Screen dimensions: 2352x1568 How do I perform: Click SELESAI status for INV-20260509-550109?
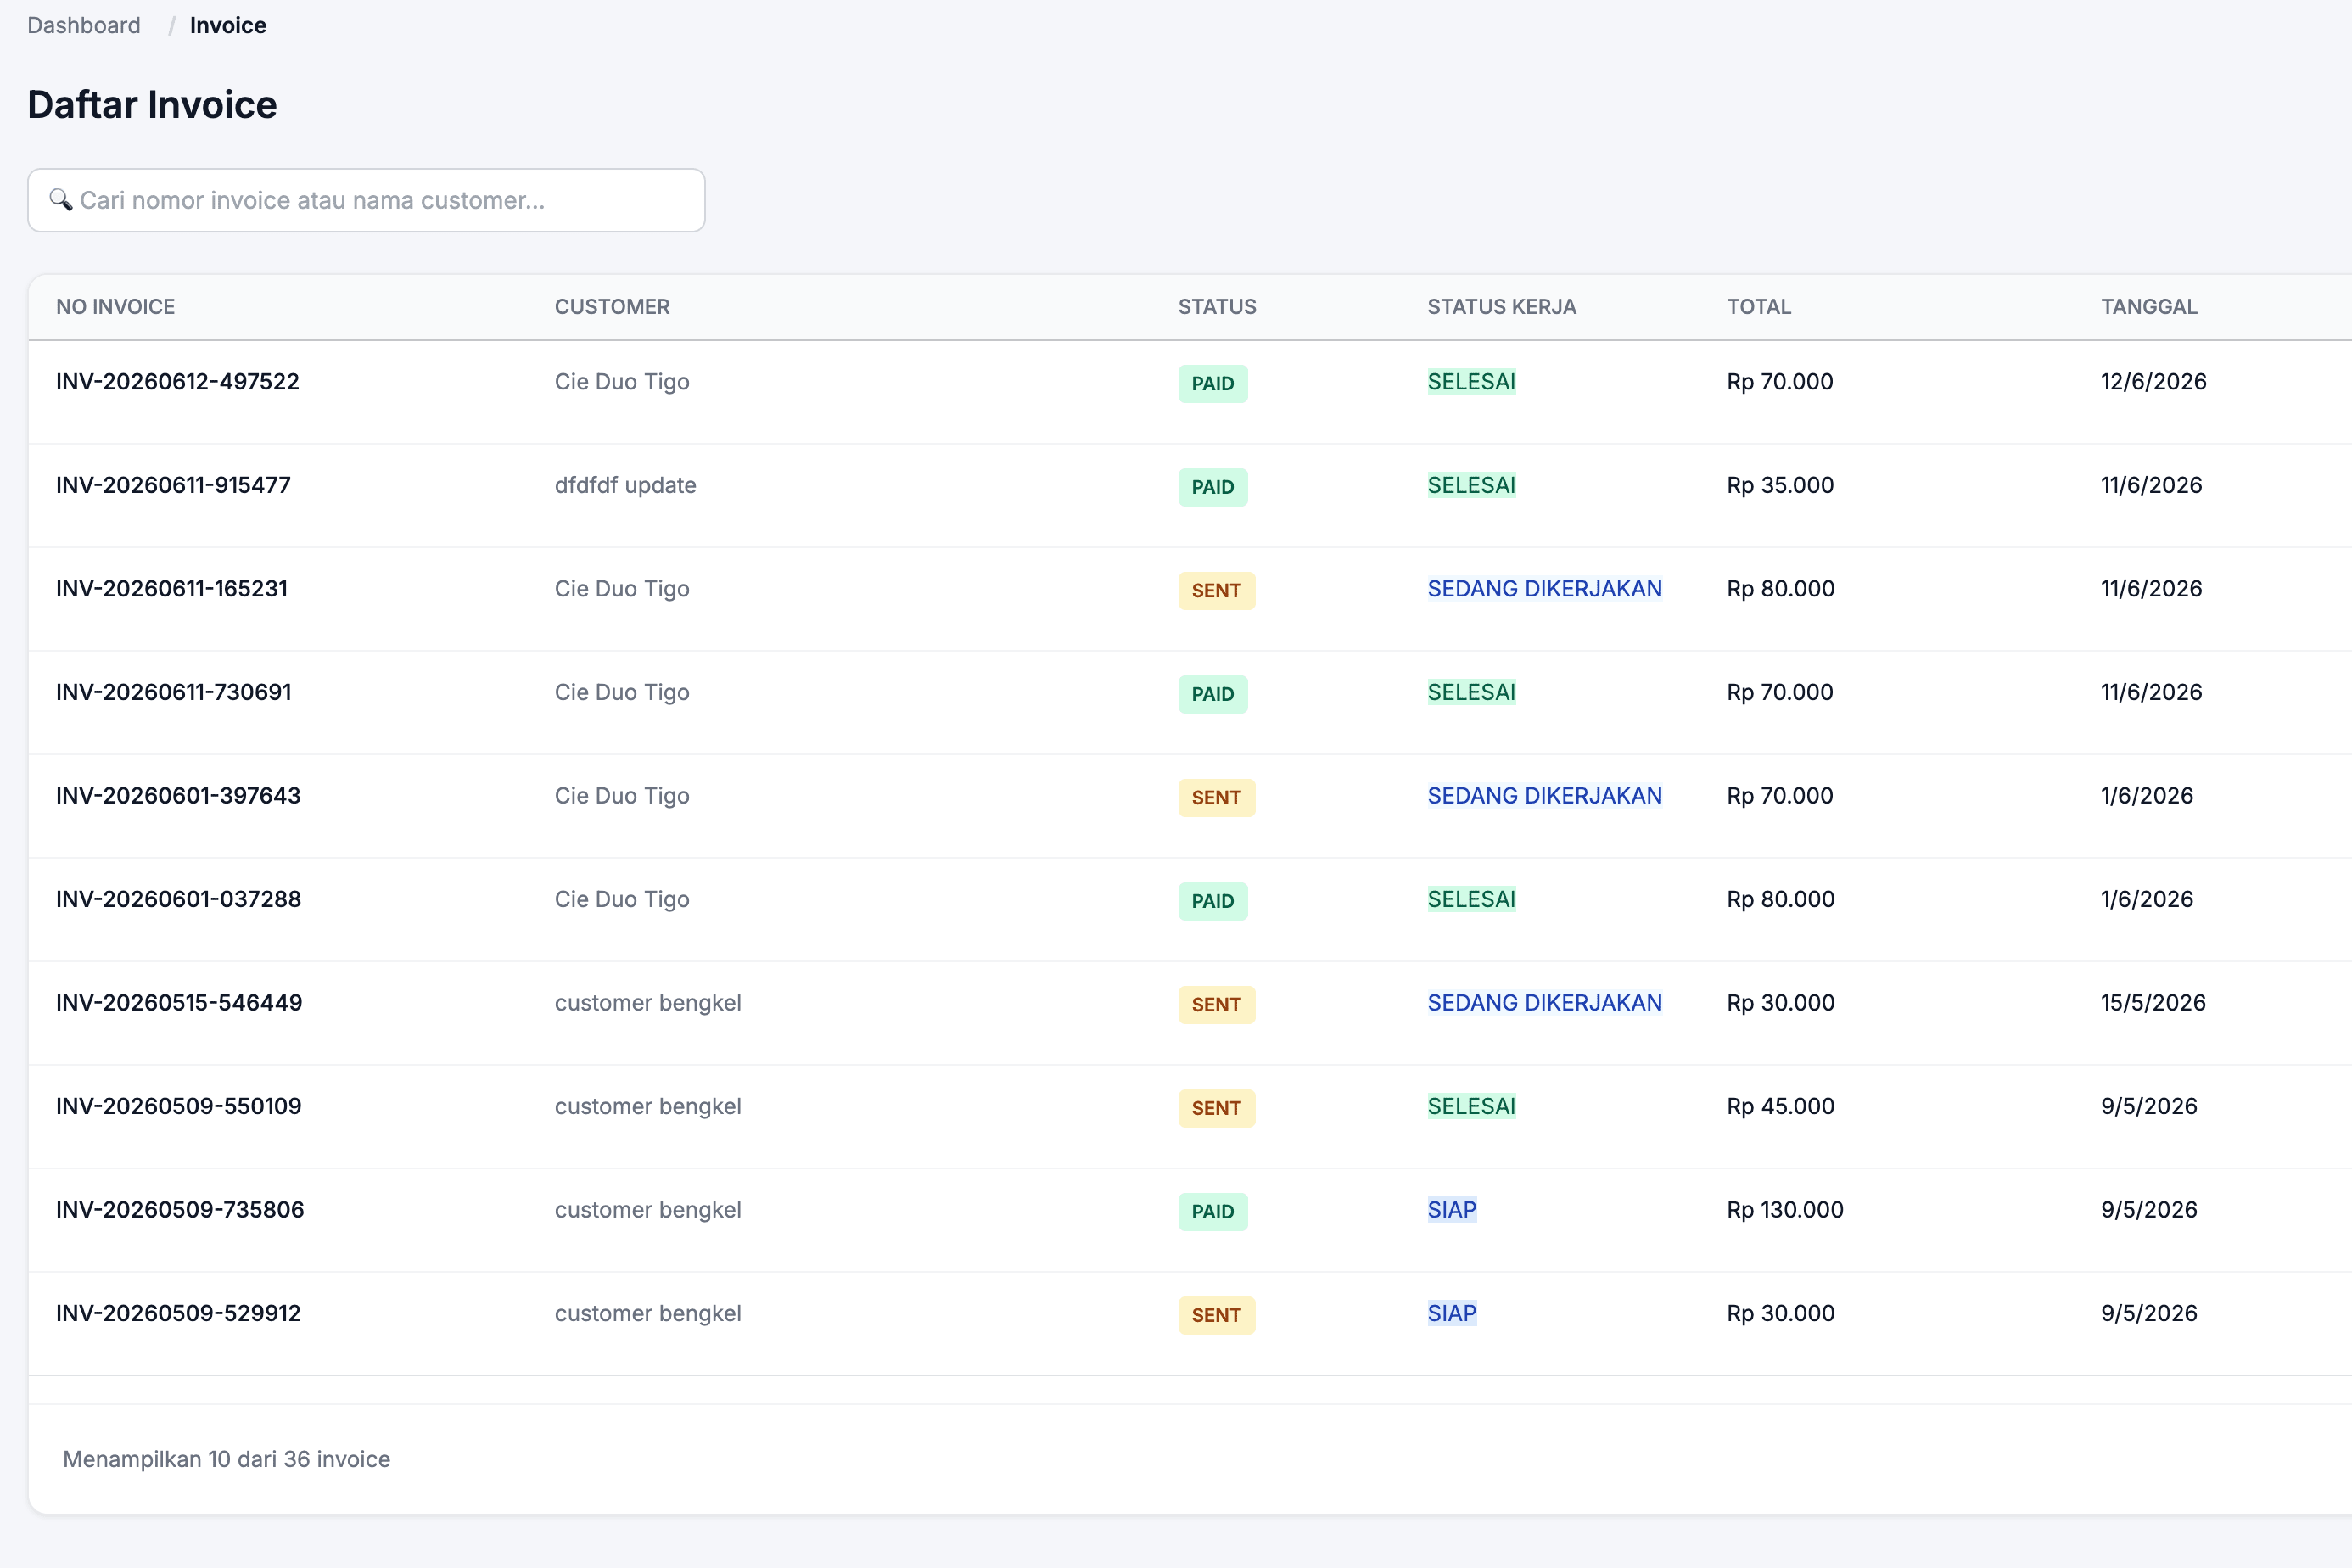point(1471,1106)
